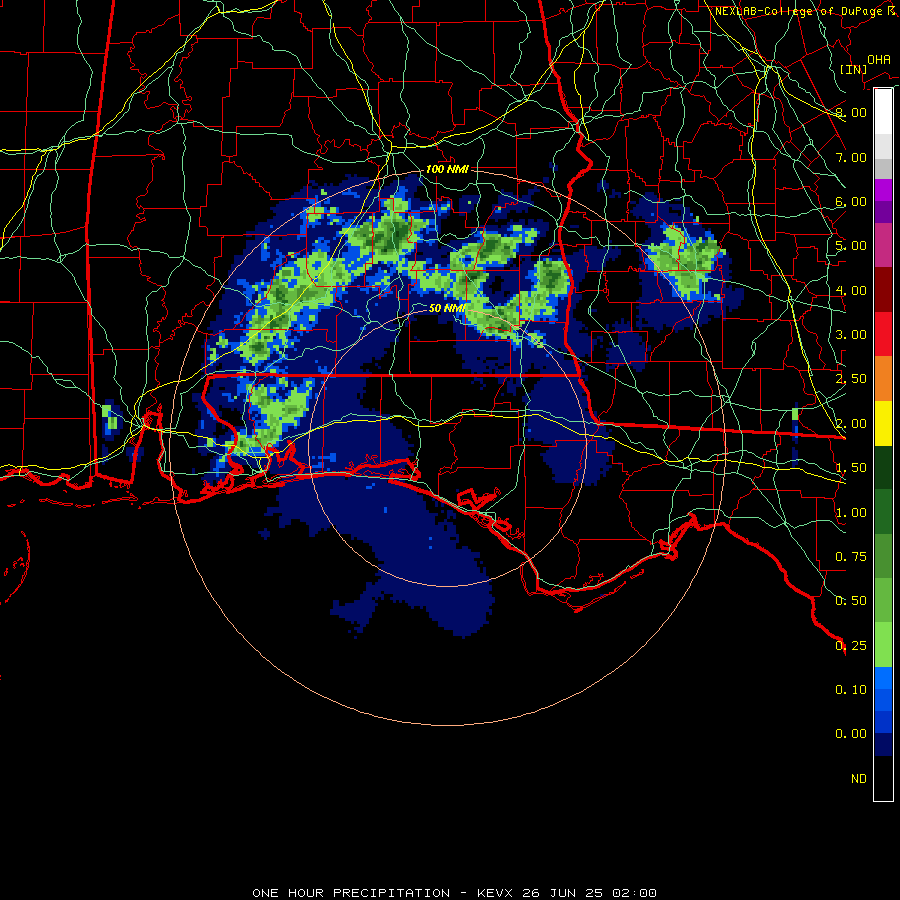Select the 0.25 legend value
The image size is (900, 900).
pos(851,646)
